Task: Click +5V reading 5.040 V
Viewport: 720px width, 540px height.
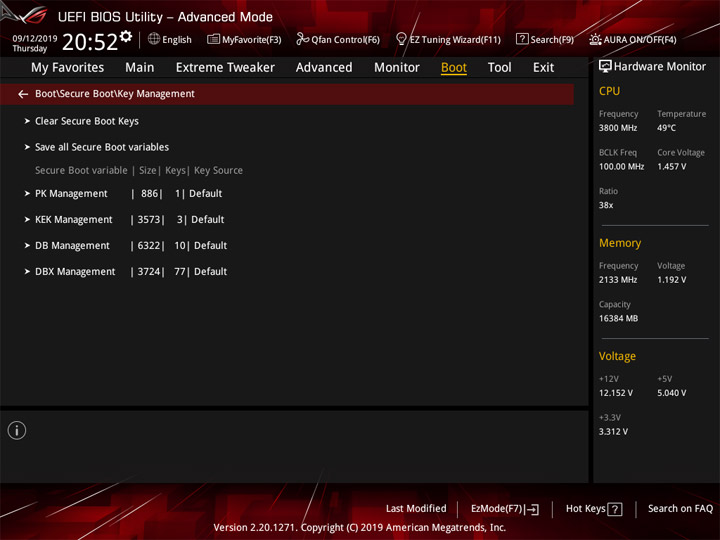Action: point(671,393)
